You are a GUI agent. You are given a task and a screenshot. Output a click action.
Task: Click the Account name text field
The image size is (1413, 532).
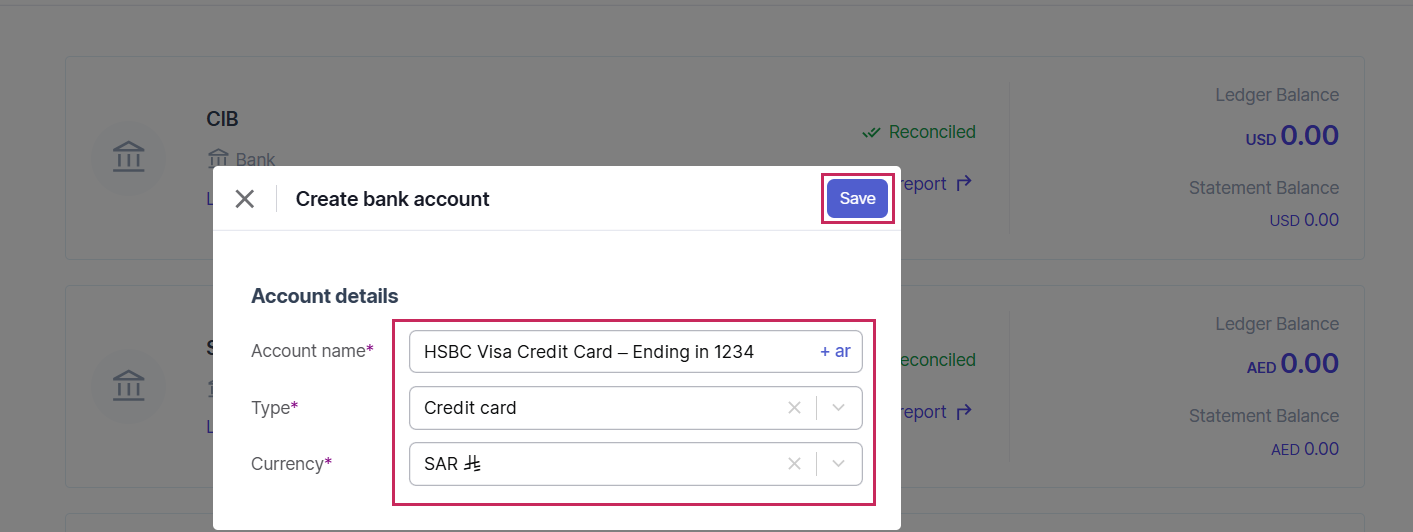coord(610,352)
